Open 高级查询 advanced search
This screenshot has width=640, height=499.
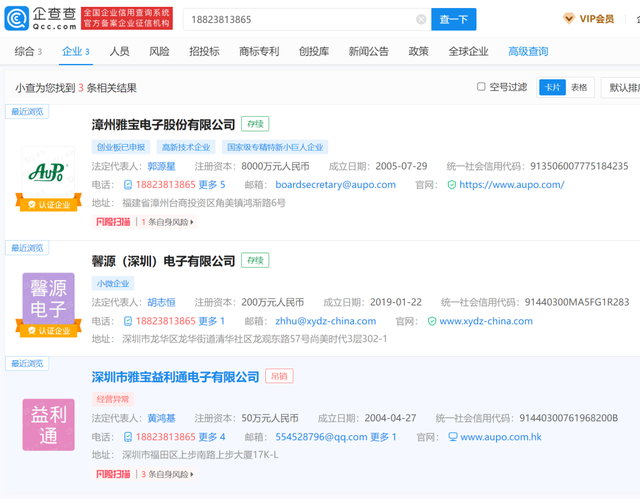tap(528, 51)
